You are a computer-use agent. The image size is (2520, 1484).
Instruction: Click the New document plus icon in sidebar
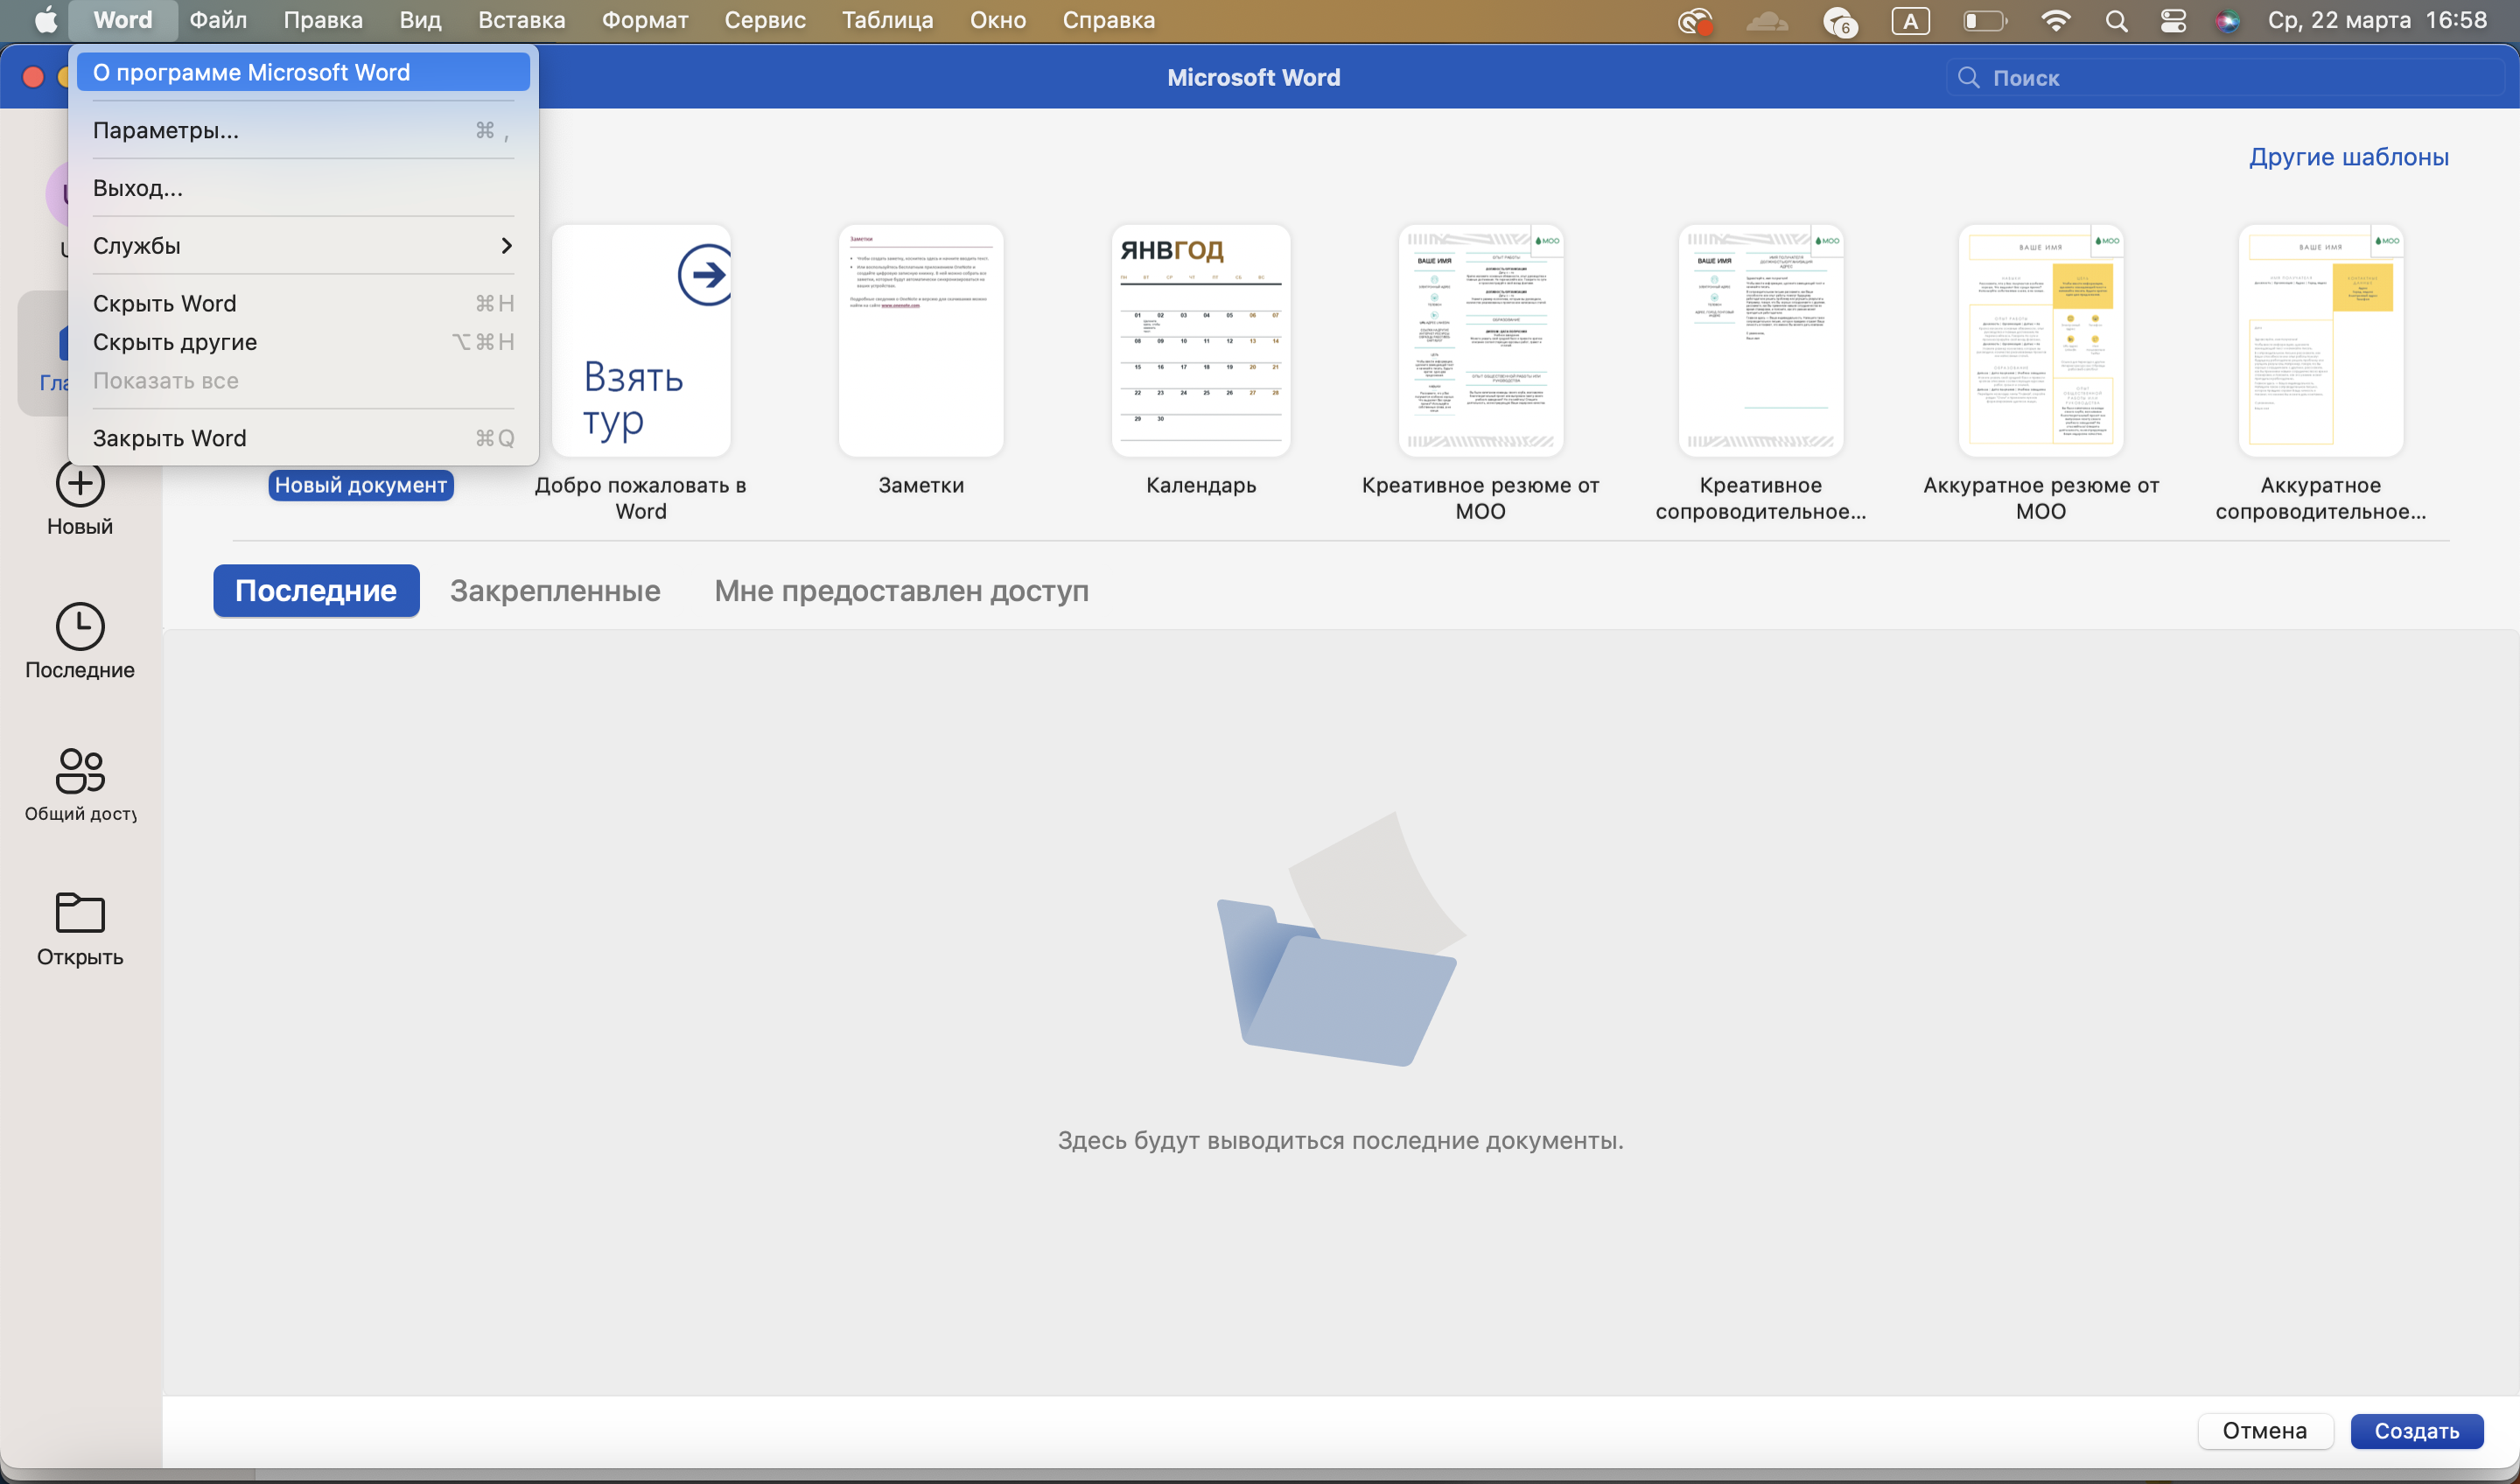79,485
